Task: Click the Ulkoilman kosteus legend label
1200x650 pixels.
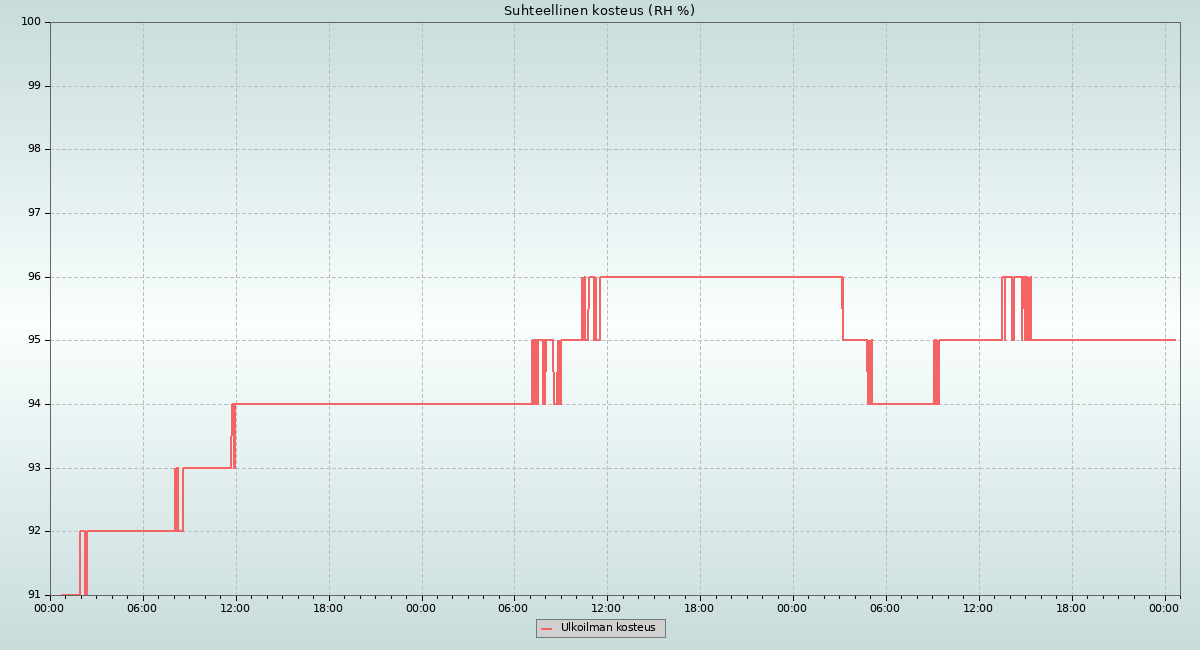Action: (608, 628)
